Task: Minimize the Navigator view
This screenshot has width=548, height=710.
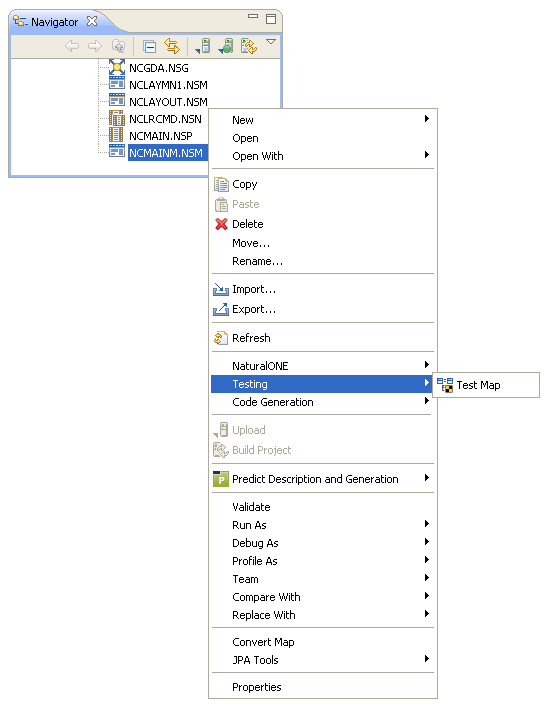Action: (253, 16)
